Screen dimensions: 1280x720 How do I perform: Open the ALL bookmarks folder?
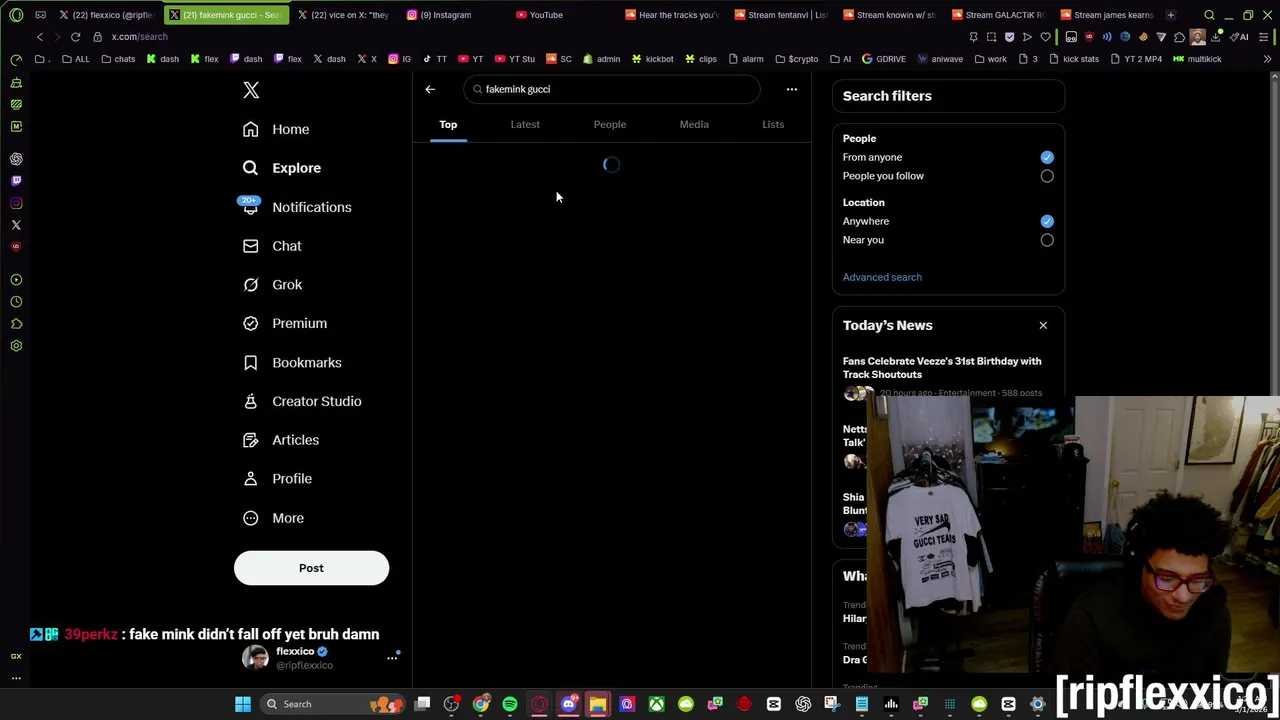pyautogui.click(x=75, y=59)
